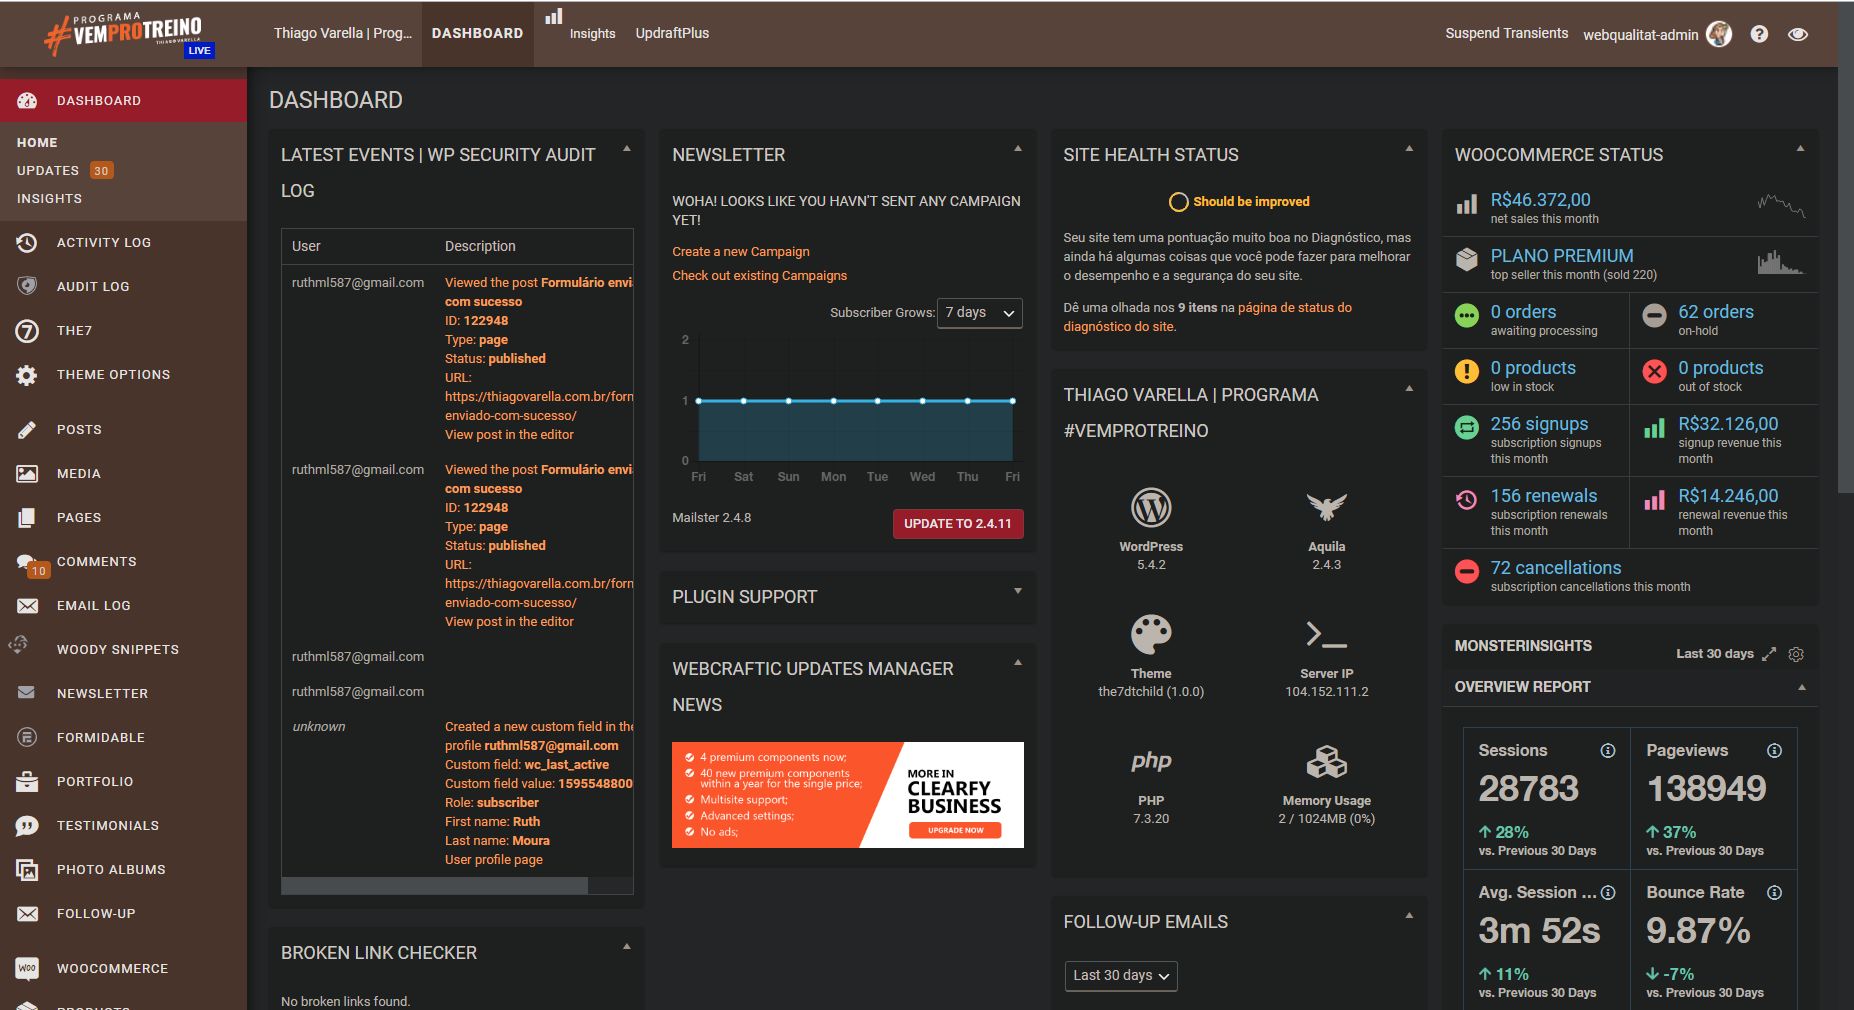
Task: Open Photo Albums icon in sidebar
Action: (27, 870)
